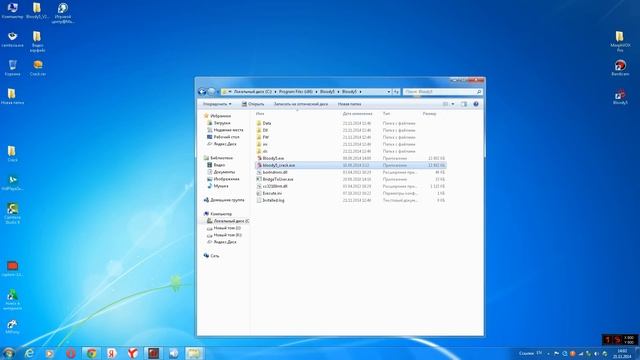The image size is (640, 360).
Task: Launch Google Chrome from the taskbar
Action: [92, 353]
